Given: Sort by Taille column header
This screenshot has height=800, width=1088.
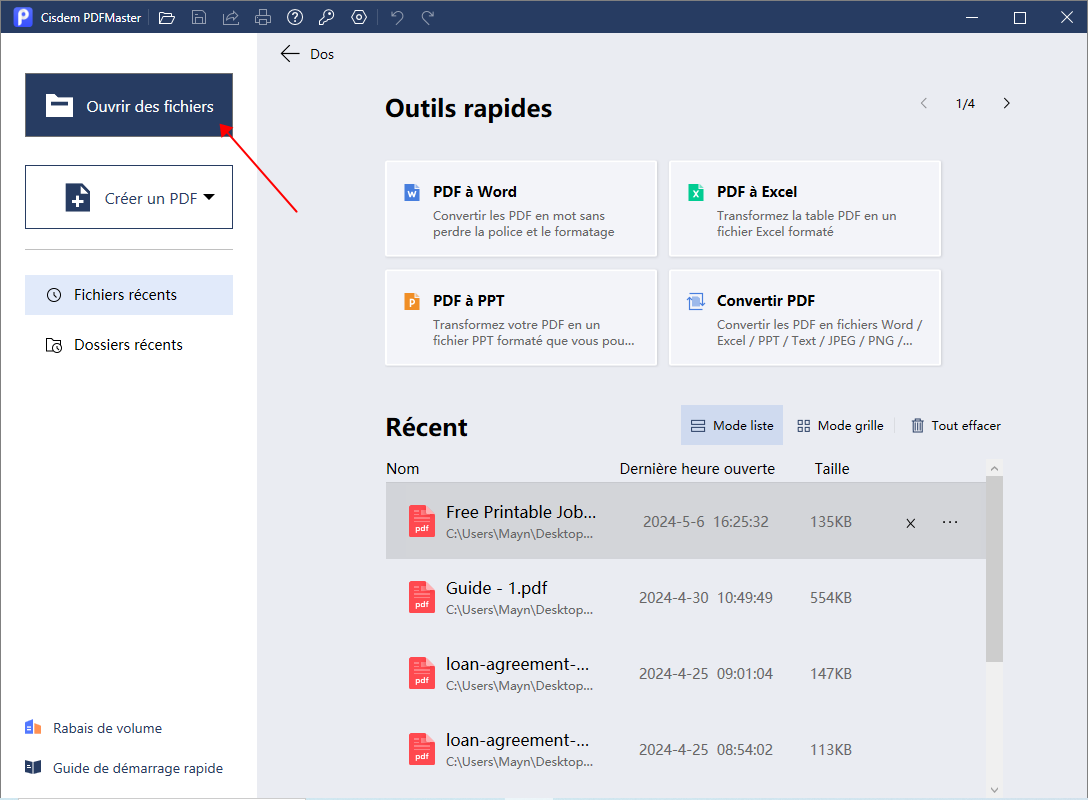Looking at the screenshot, I should (832, 469).
